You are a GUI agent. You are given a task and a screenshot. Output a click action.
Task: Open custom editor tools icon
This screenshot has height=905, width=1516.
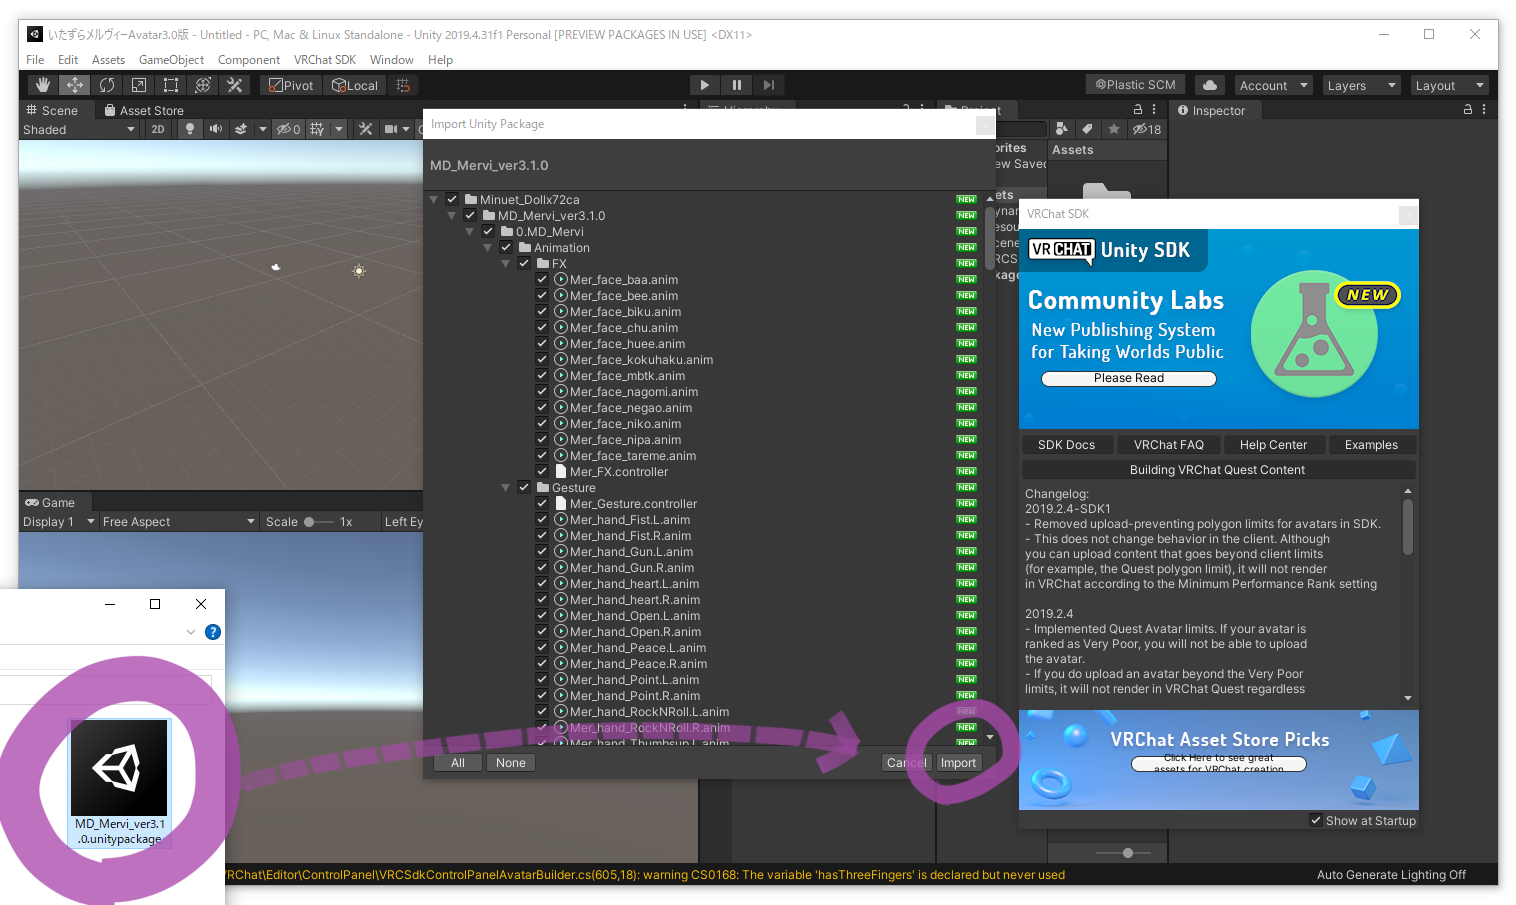tap(235, 85)
